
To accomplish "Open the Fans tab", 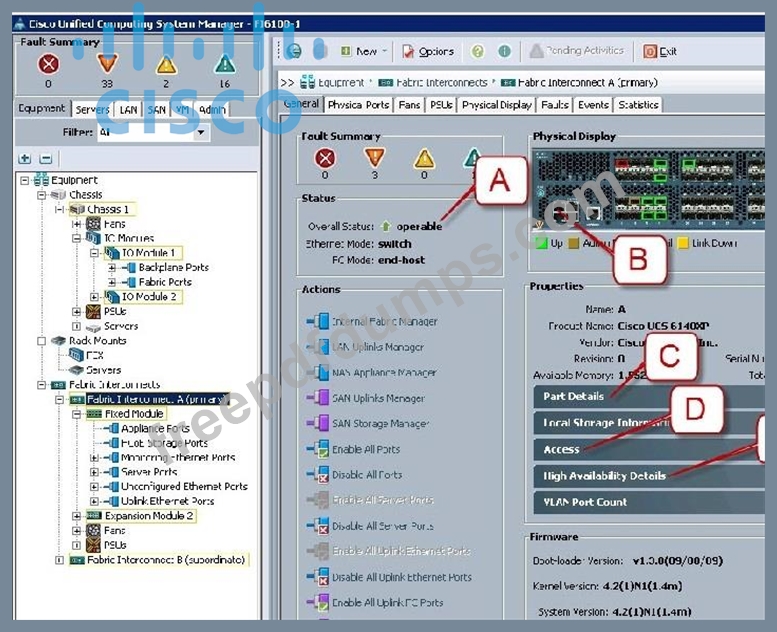I will [x=409, y=105].
